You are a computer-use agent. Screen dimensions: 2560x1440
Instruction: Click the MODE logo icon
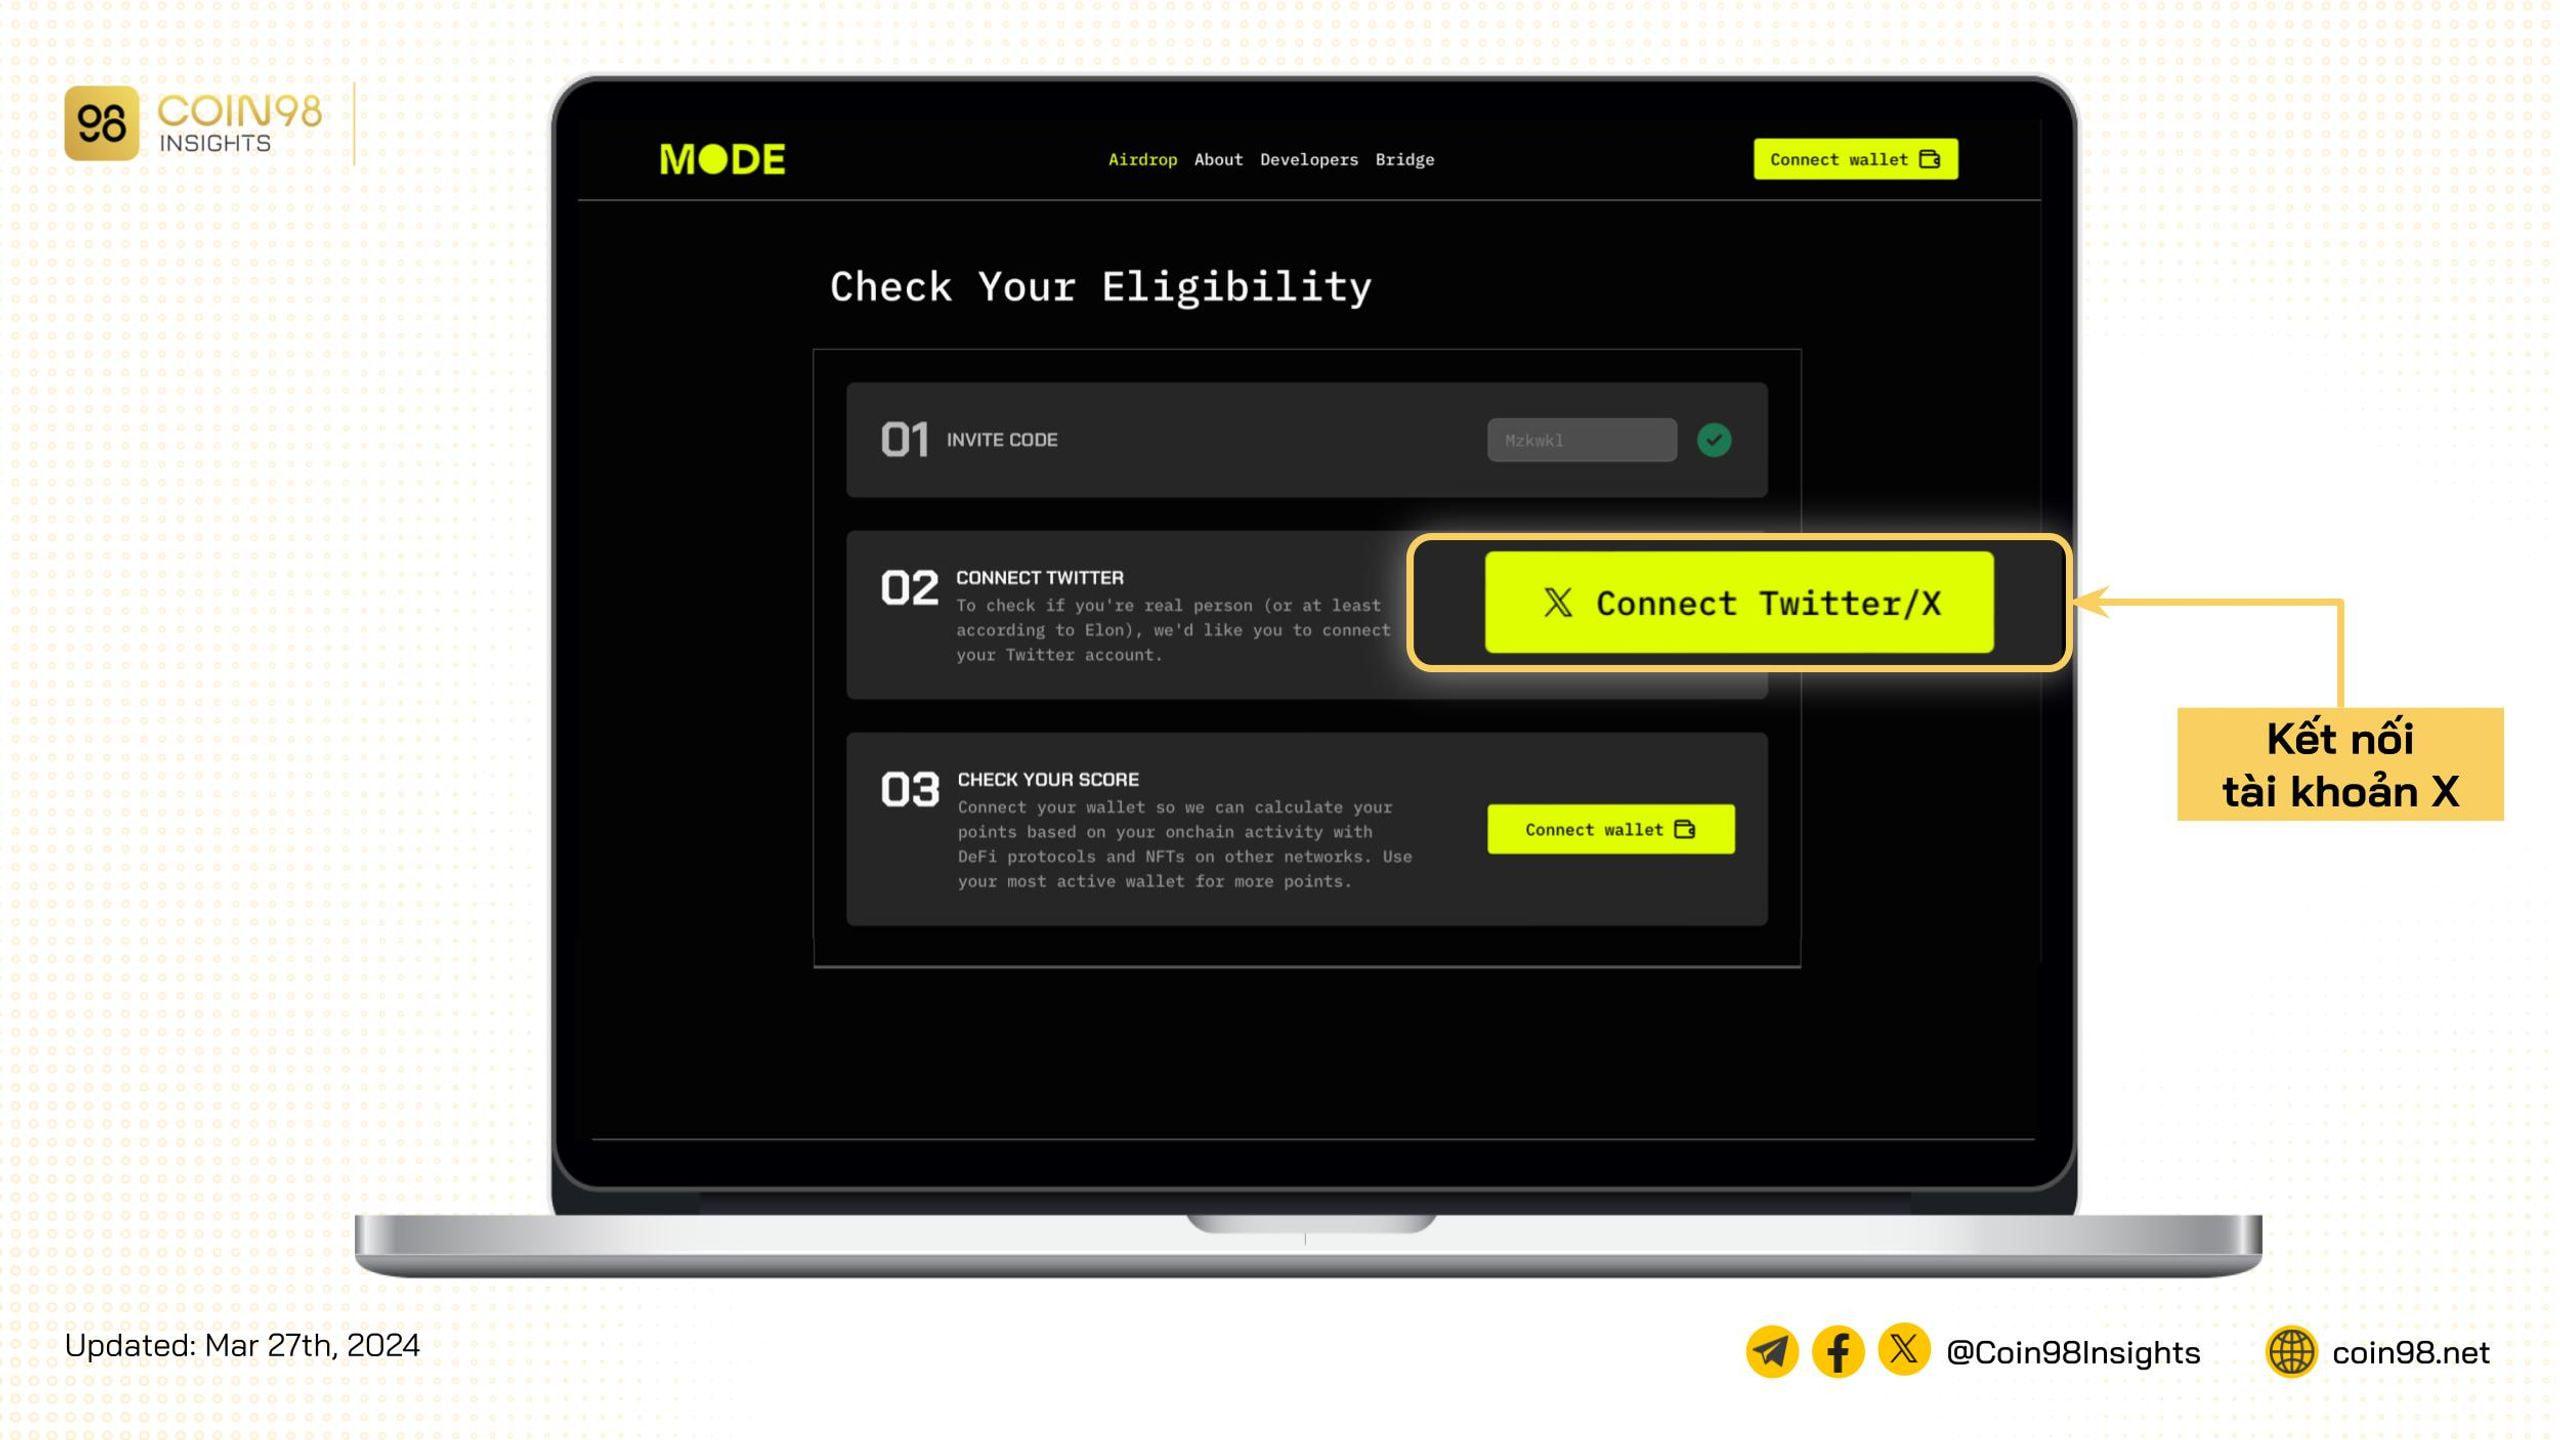click(721, 158)
